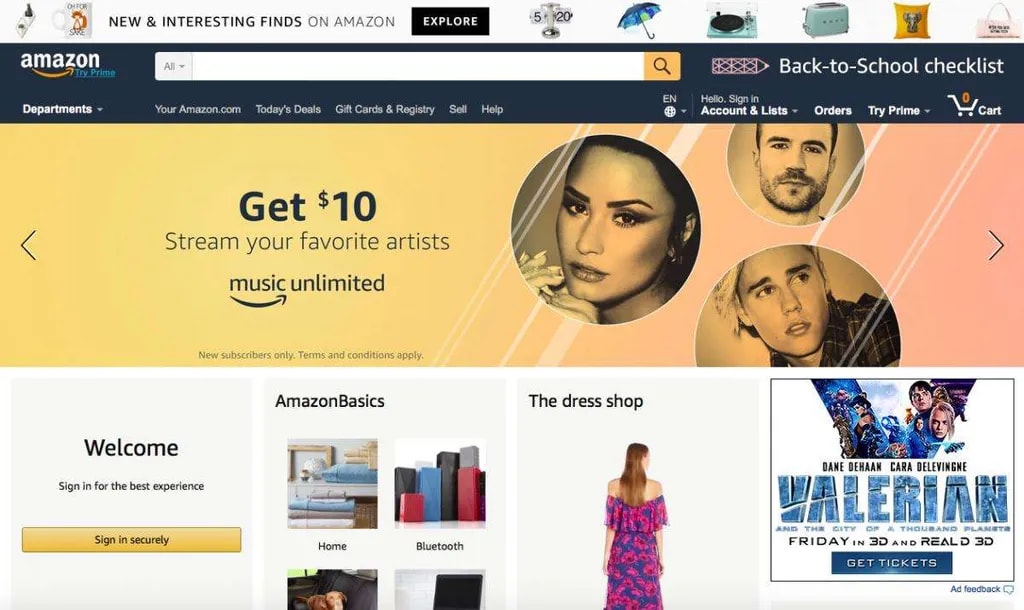
Task: Click the globe language icon
Action: (x=669, y=112)
